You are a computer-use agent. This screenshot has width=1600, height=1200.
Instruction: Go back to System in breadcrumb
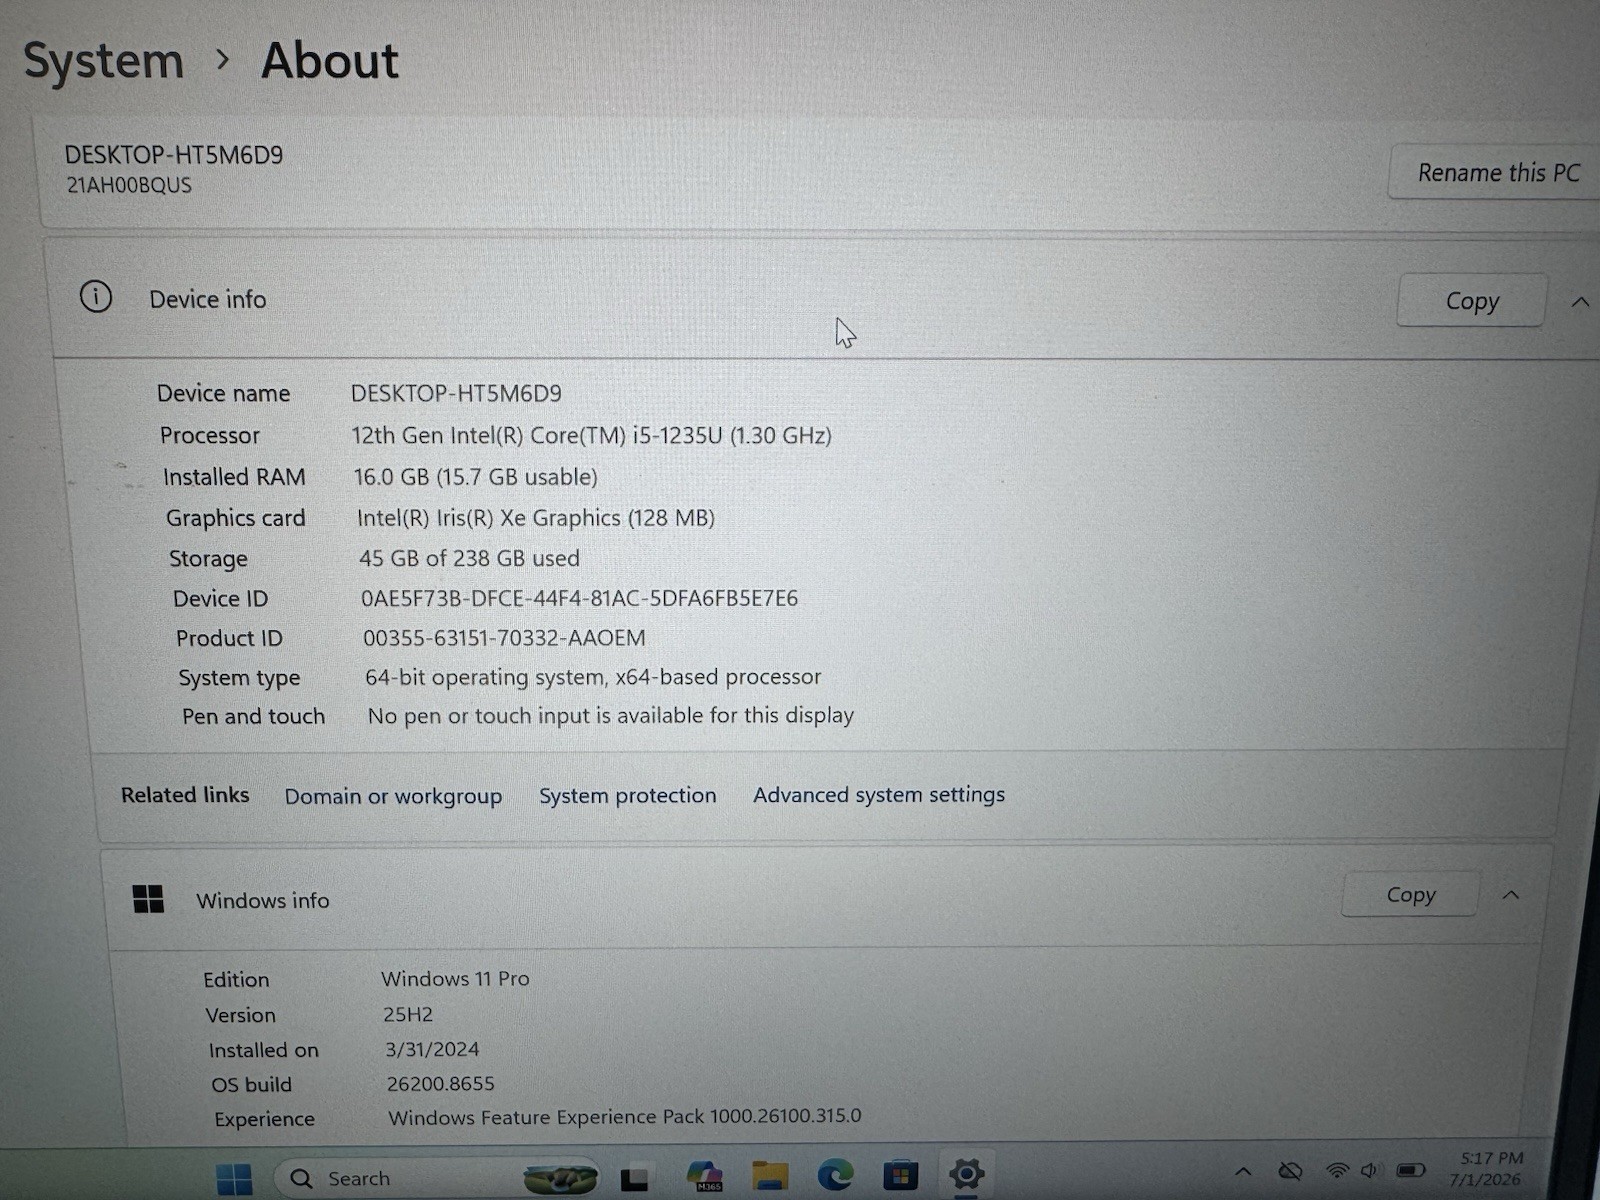click(x=104, y=62)
